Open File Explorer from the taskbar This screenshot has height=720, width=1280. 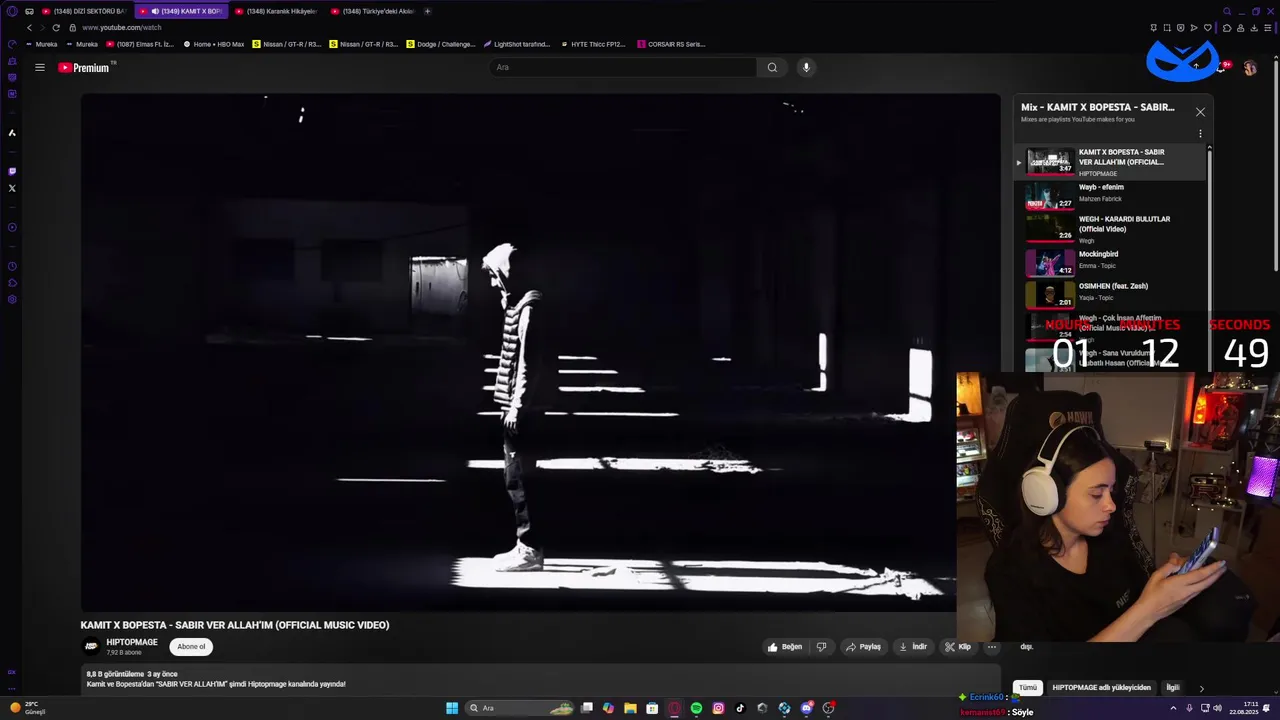630,708
